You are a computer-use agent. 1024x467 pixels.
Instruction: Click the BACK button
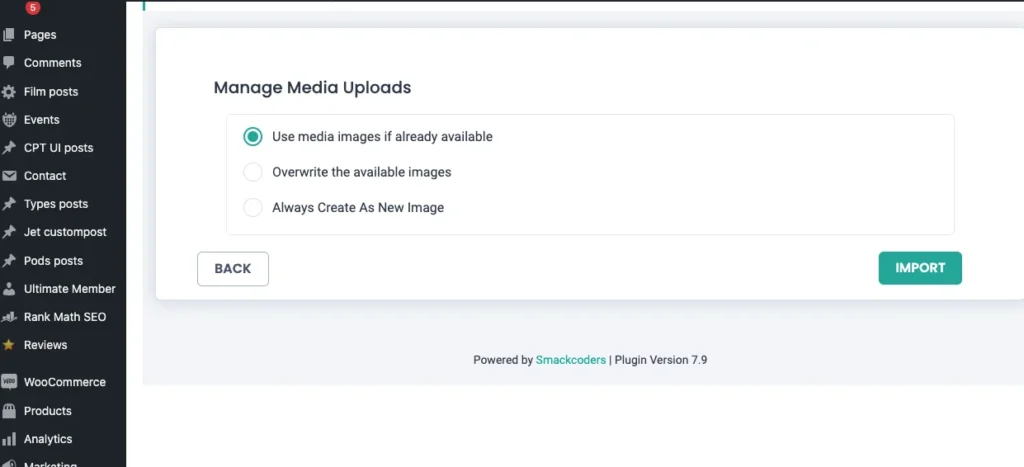coord(233,269)
